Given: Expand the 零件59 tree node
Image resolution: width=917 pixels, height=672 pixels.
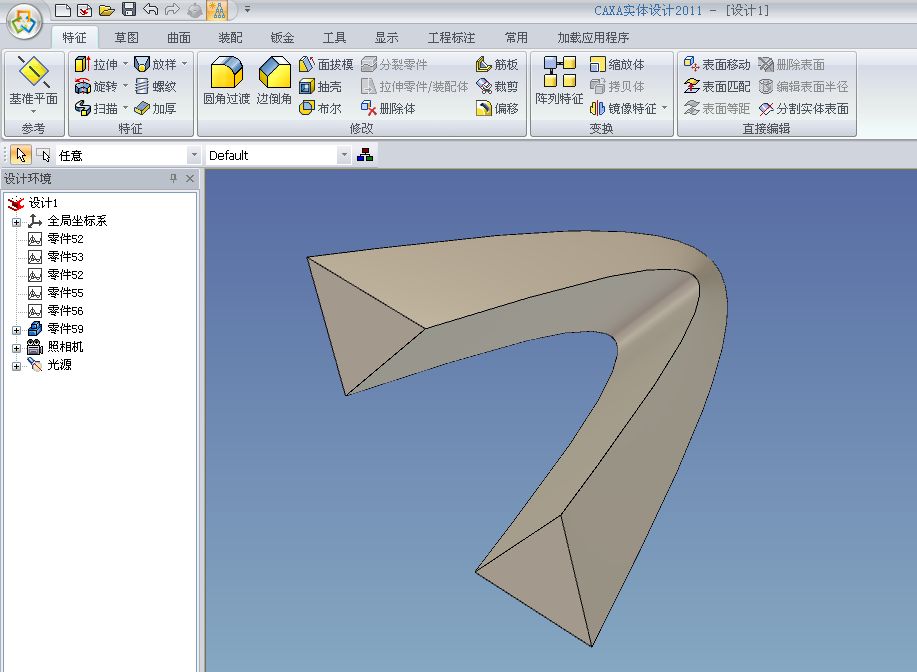Looking at the screenshot, I should click(16, 329).
